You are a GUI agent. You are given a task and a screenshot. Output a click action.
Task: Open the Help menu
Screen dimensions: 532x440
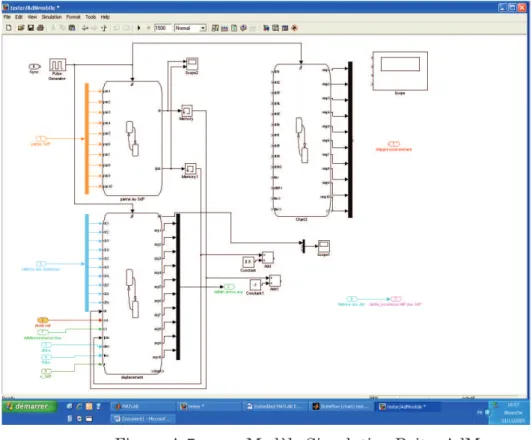click(x=105, y=17)
